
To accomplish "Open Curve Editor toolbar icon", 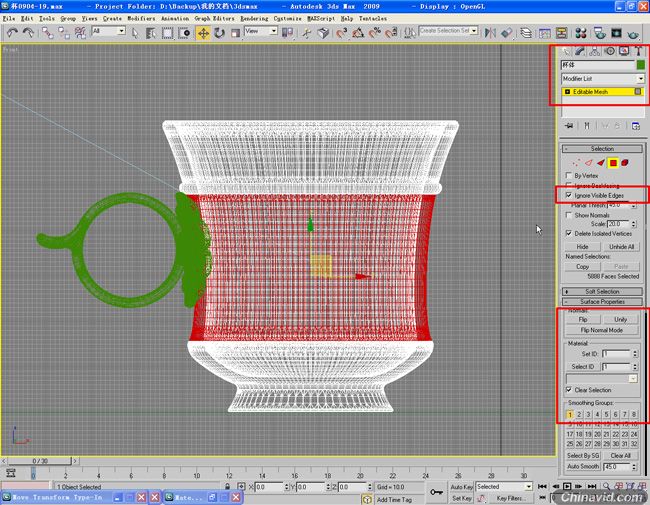I will [545, 33].
